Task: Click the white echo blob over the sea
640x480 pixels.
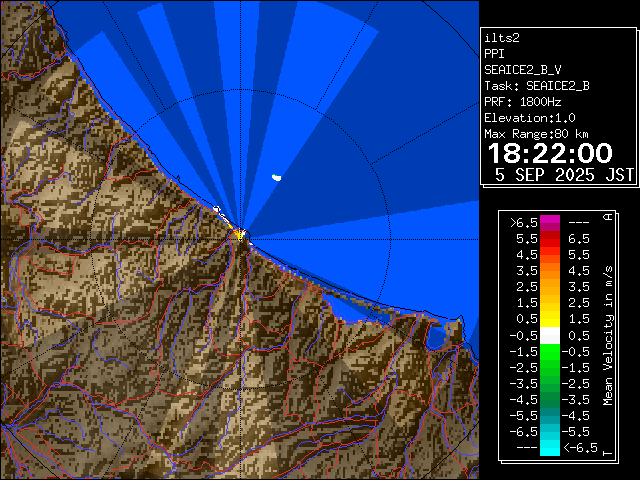Action: click(276, 178)
